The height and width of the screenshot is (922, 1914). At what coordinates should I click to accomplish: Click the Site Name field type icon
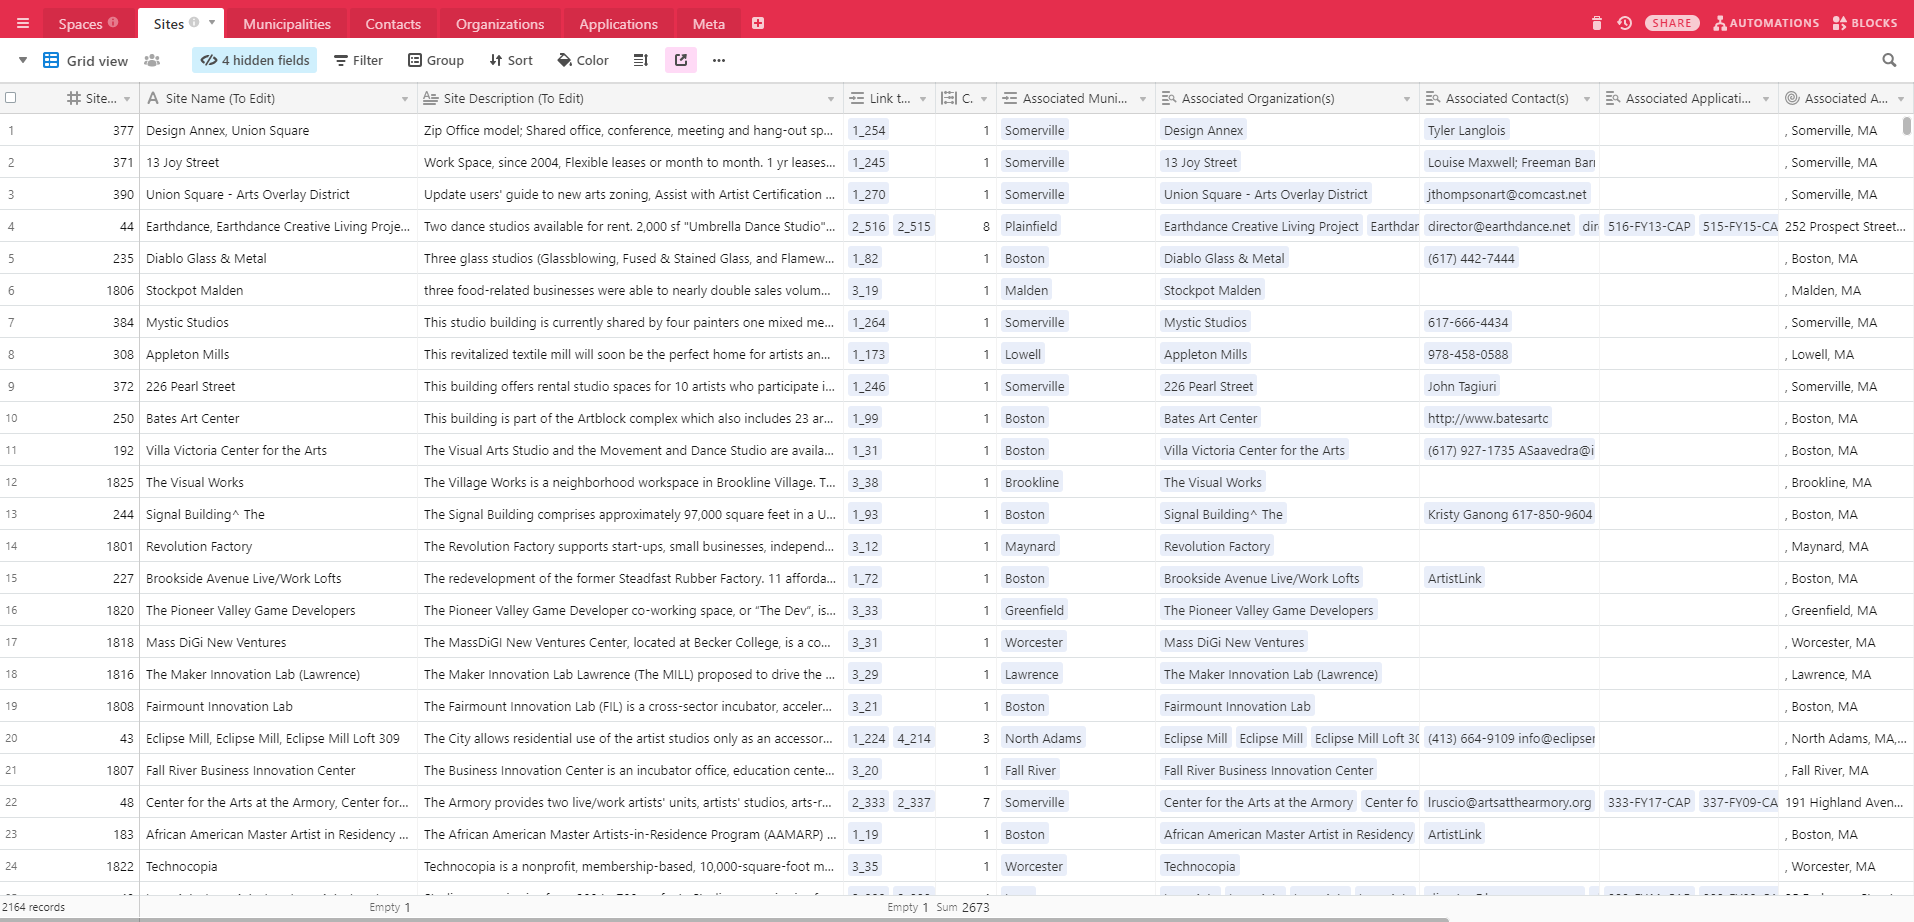[153, 98]
